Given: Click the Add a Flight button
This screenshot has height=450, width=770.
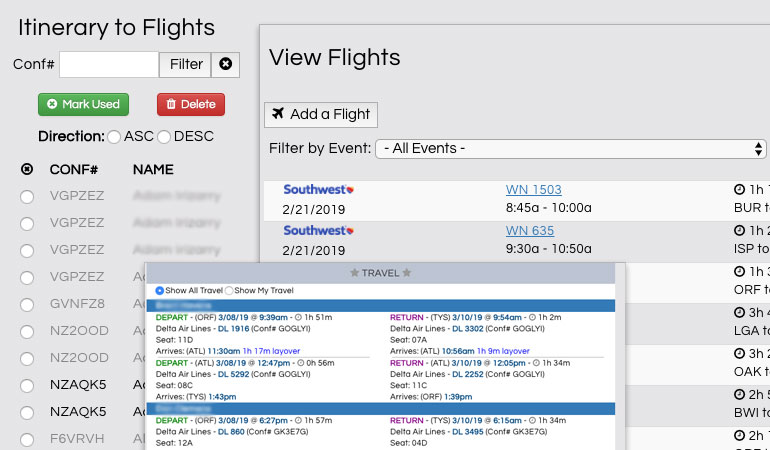Looking at the screenshot, I should [x=321, y=114].
